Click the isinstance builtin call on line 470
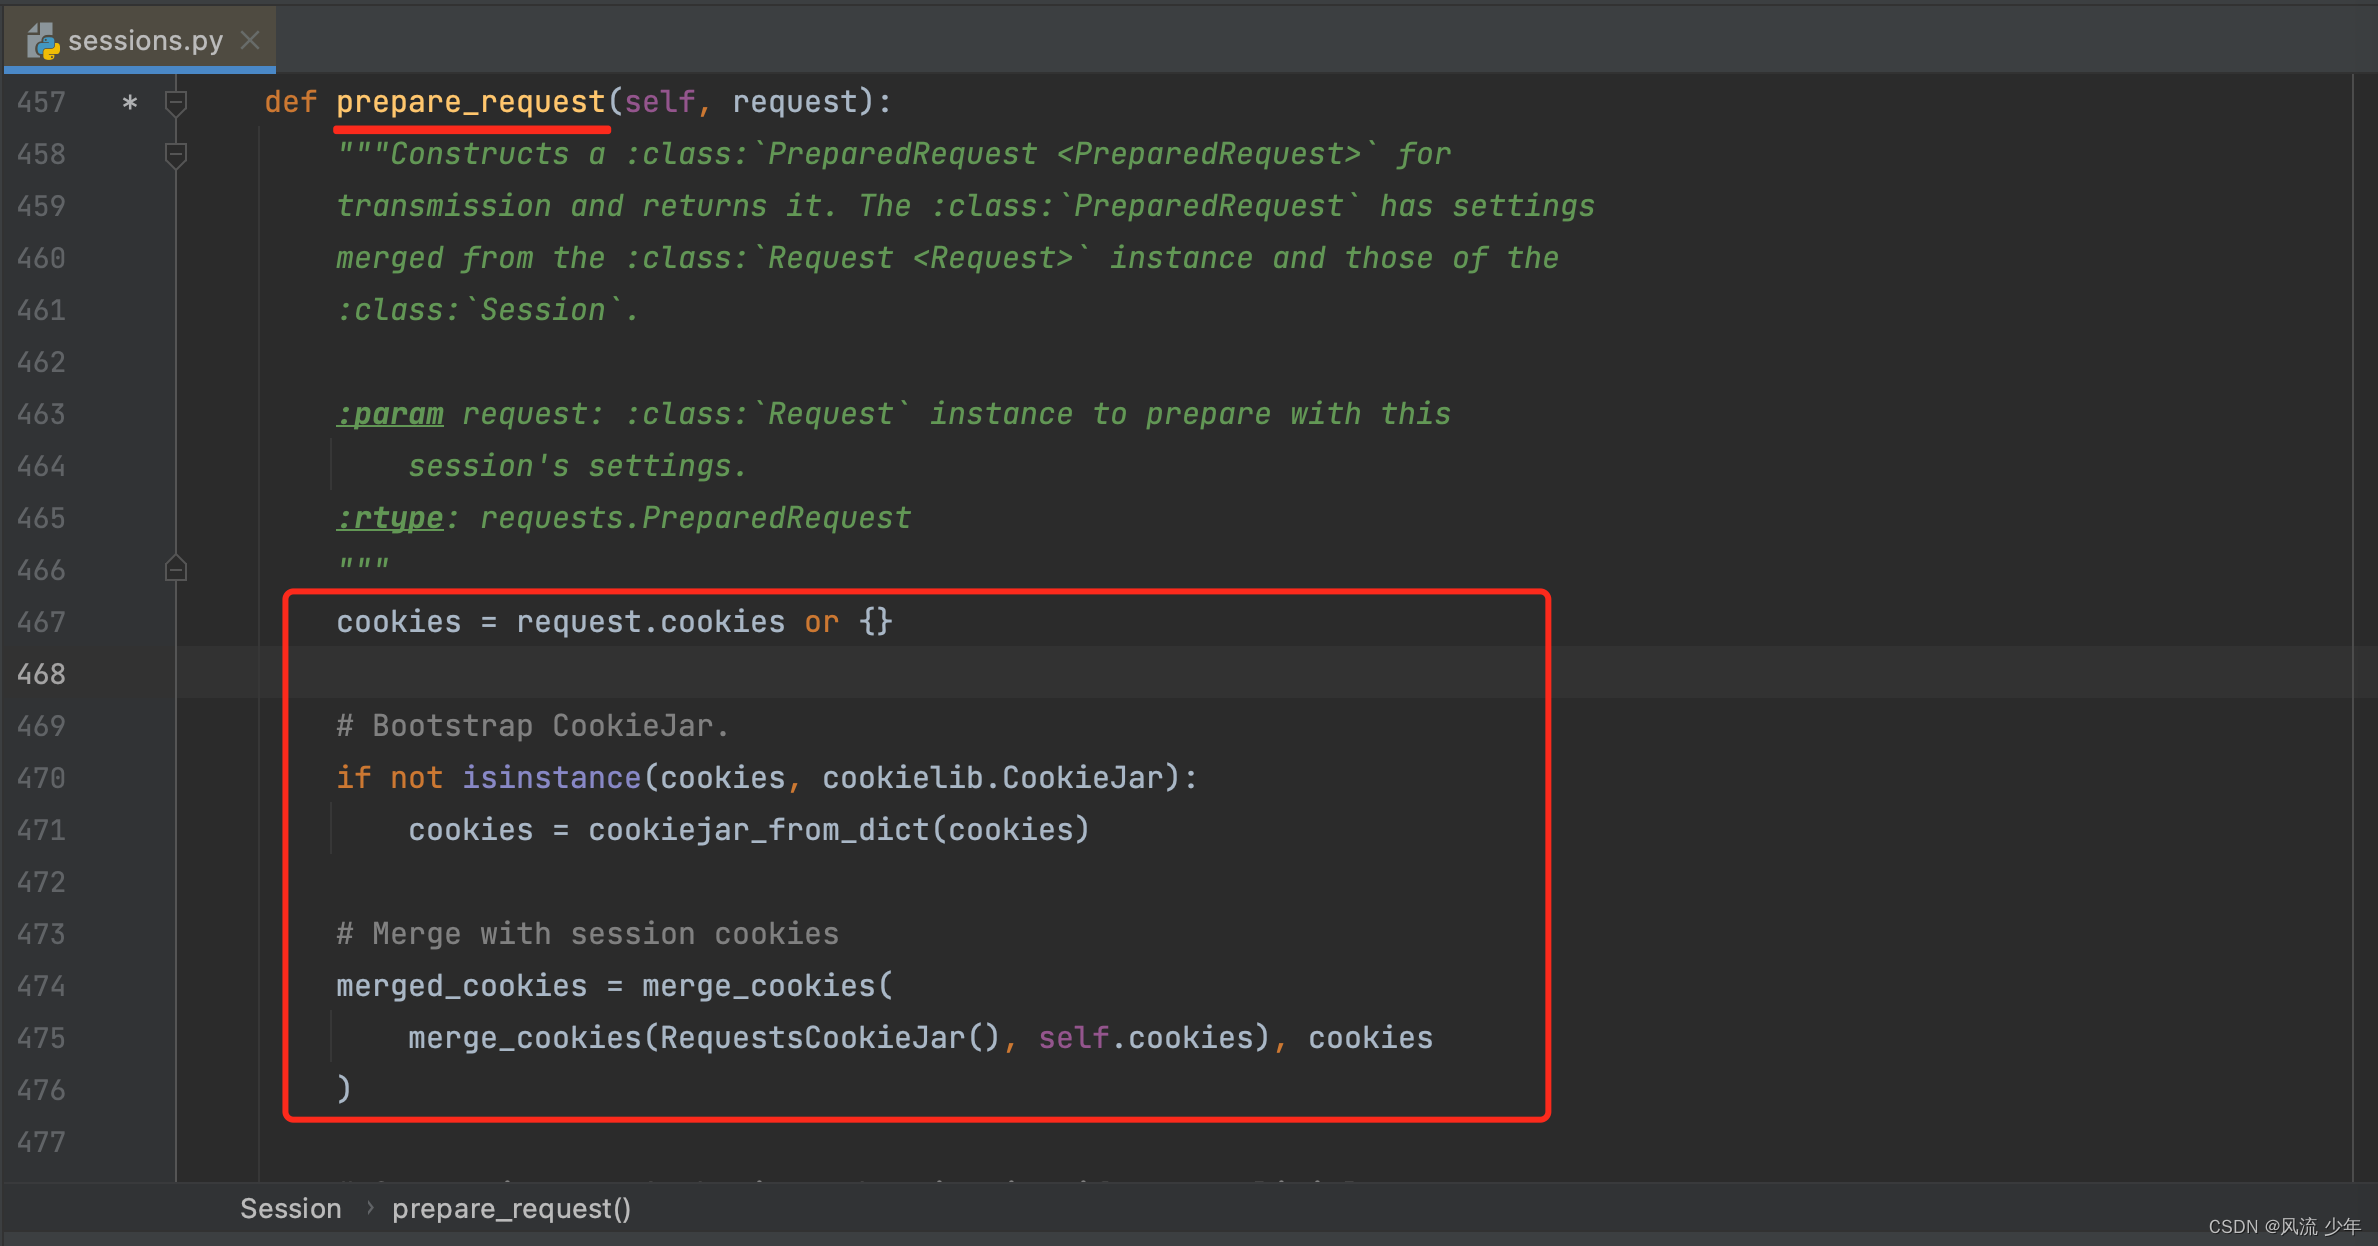Image resolution: width=2378 pixels, height=1246 pixels. (x=551, y=778)
